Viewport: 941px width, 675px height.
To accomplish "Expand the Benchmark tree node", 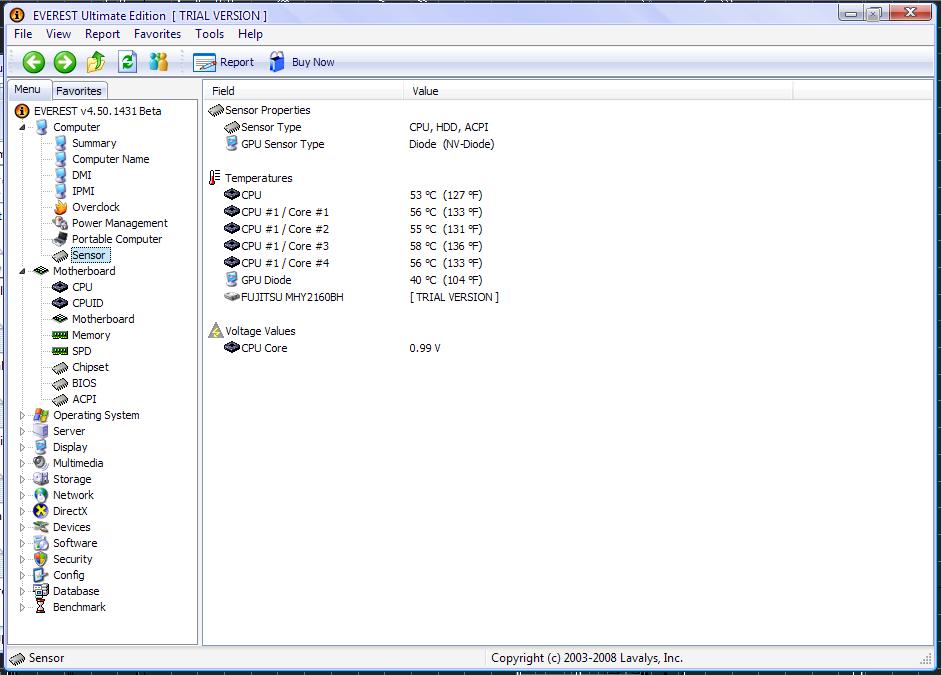I will (22, 607).
